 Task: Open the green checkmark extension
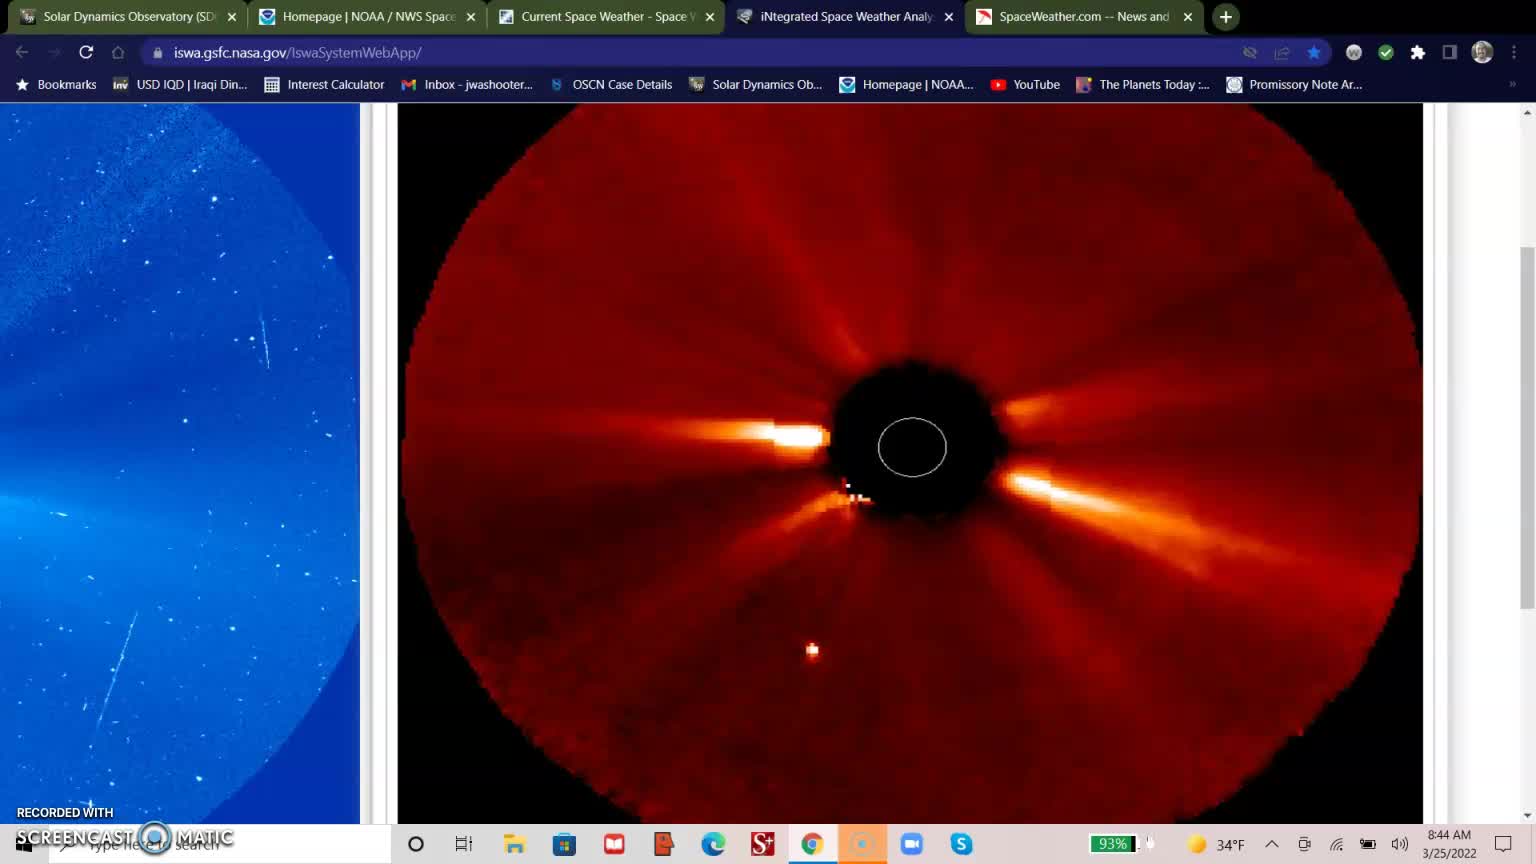pos(1386,53)
